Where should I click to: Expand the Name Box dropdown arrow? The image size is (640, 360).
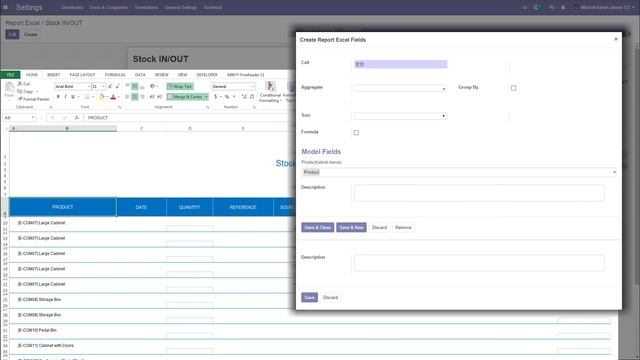point(33,118)
